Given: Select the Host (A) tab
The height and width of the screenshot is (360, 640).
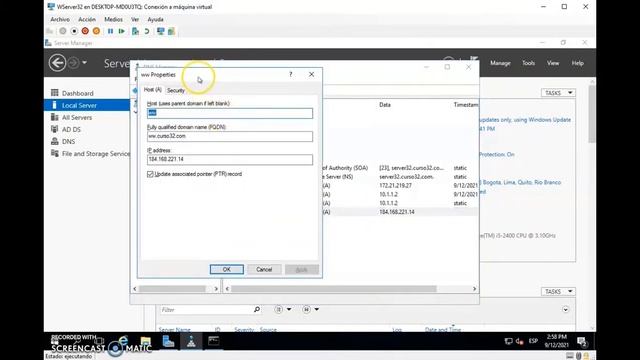Looking at the screenshot, I should (x=153, y=89).
